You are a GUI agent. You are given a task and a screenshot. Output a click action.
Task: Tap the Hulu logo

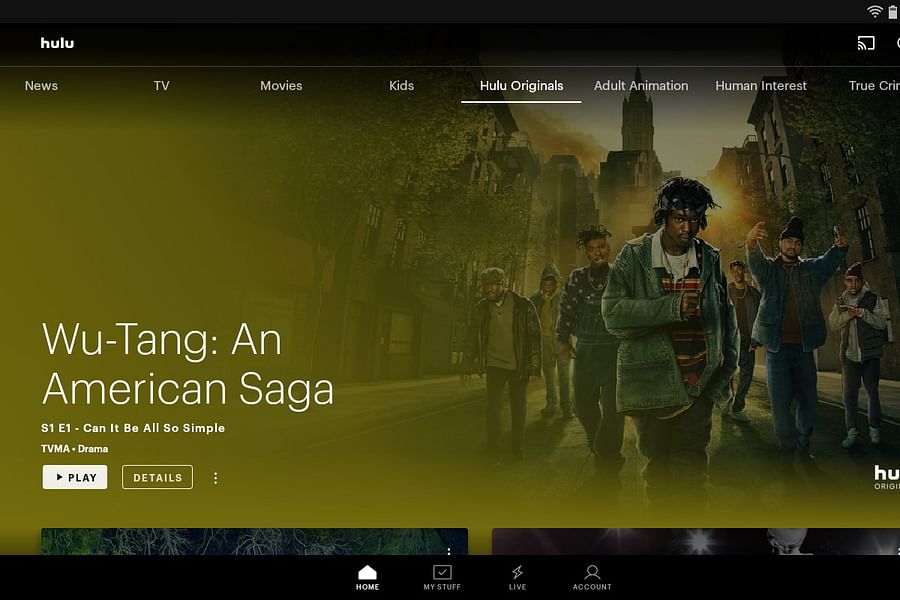click(x=57, y=43)
